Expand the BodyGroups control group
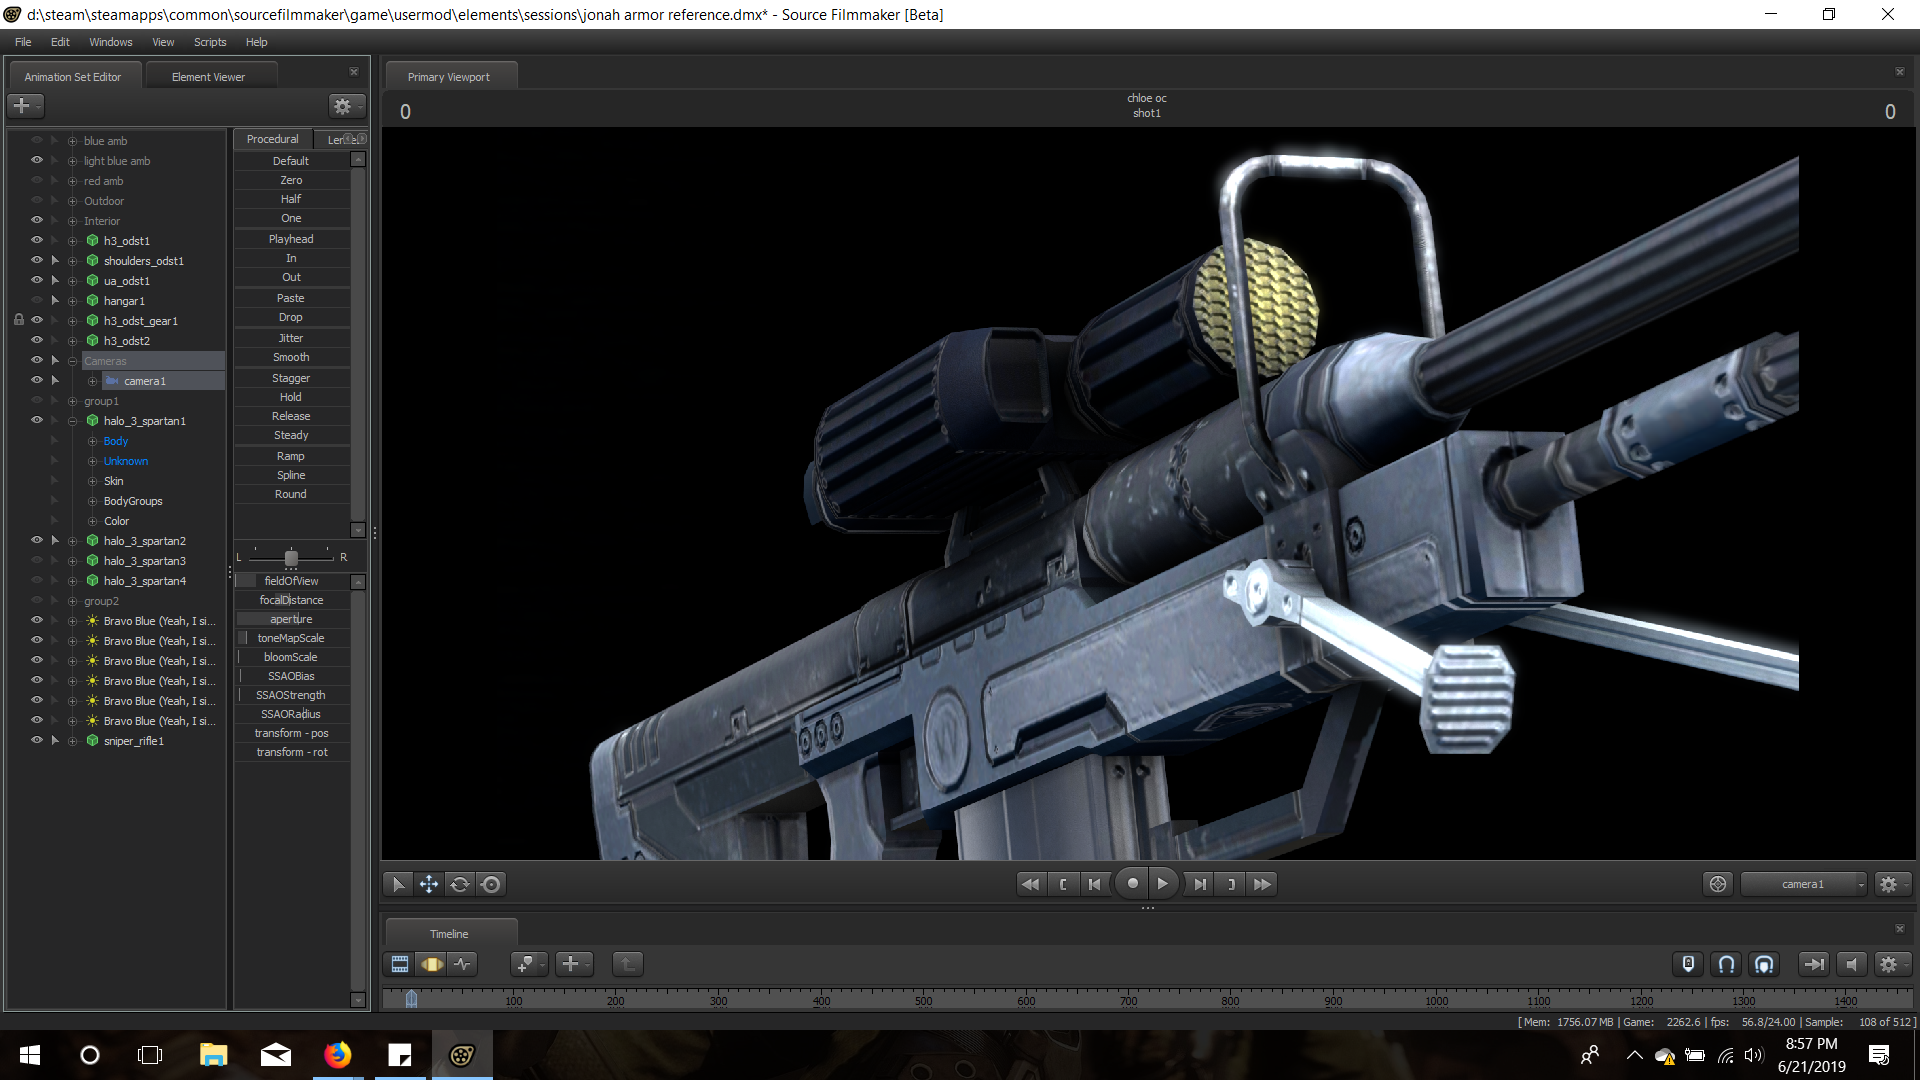The height and width of the screenshot is (1080, 1920). coord(92,501)
